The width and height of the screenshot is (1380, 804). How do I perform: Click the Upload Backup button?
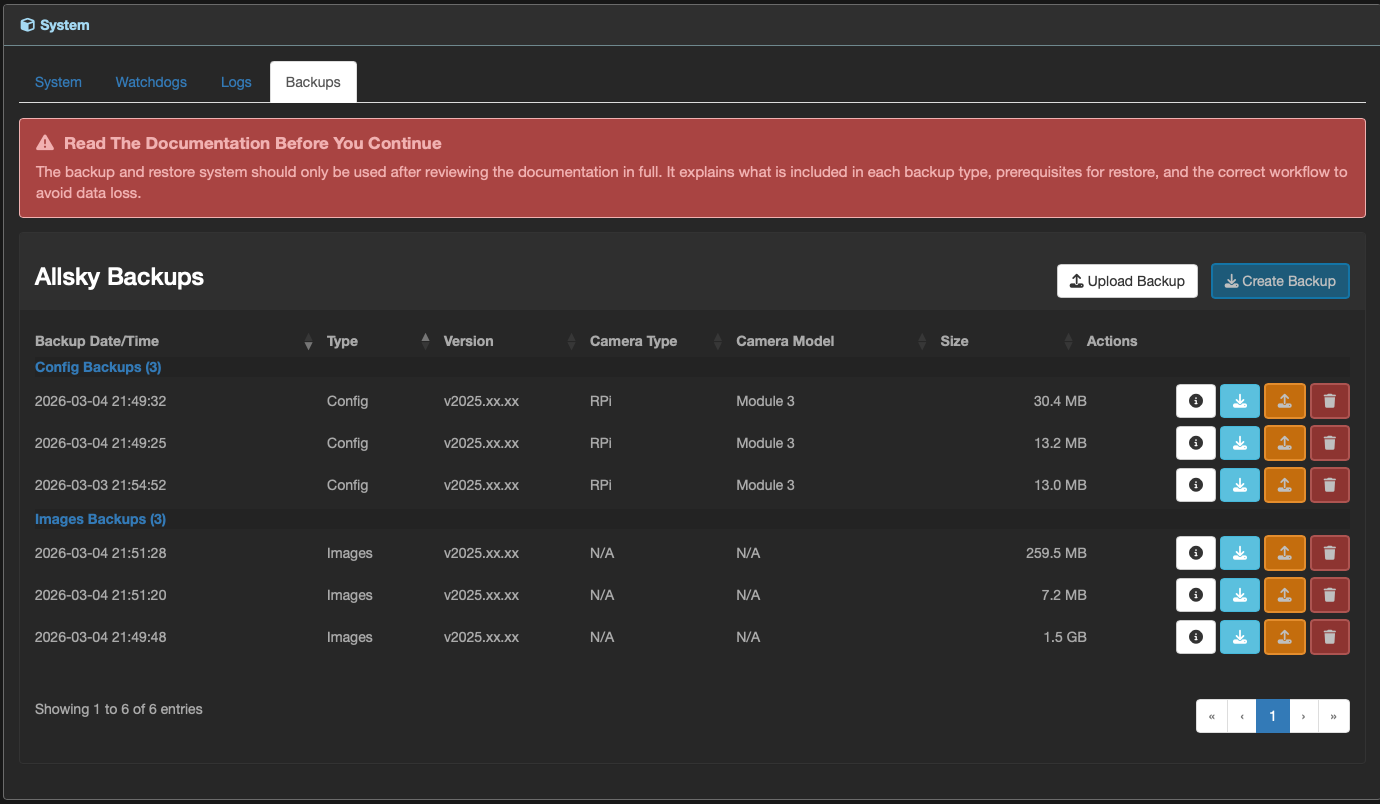click(1127, 281)
